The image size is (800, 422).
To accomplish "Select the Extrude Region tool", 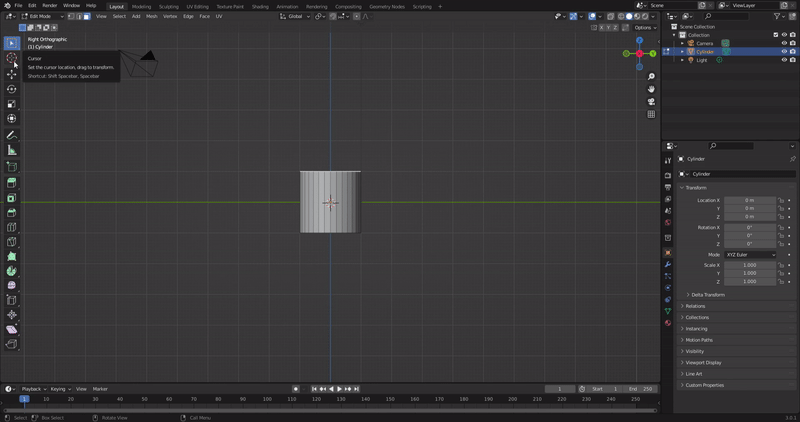I will (11, 182).
